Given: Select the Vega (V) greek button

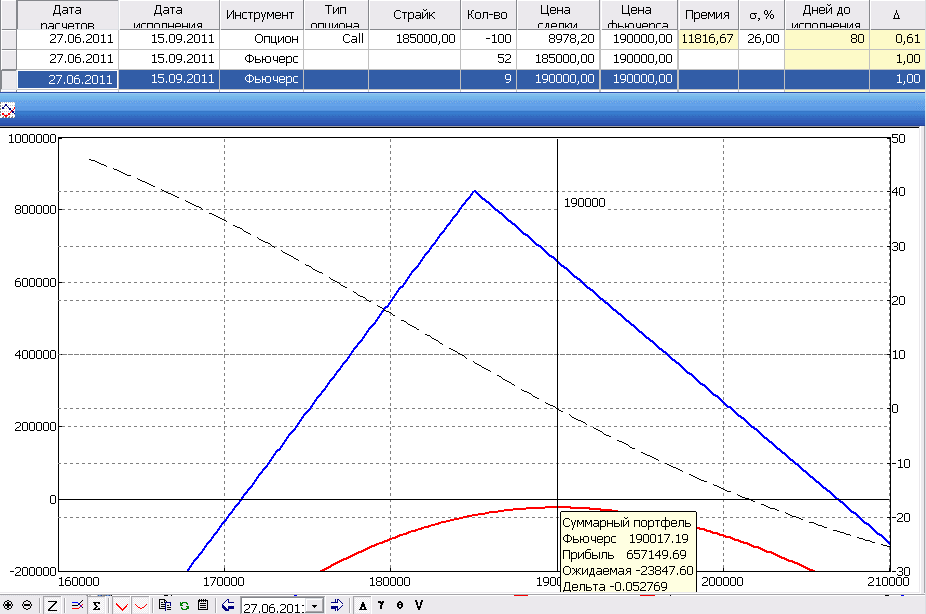Looking at the screenshot, I should pyautogui.click(x=419, y=605).
